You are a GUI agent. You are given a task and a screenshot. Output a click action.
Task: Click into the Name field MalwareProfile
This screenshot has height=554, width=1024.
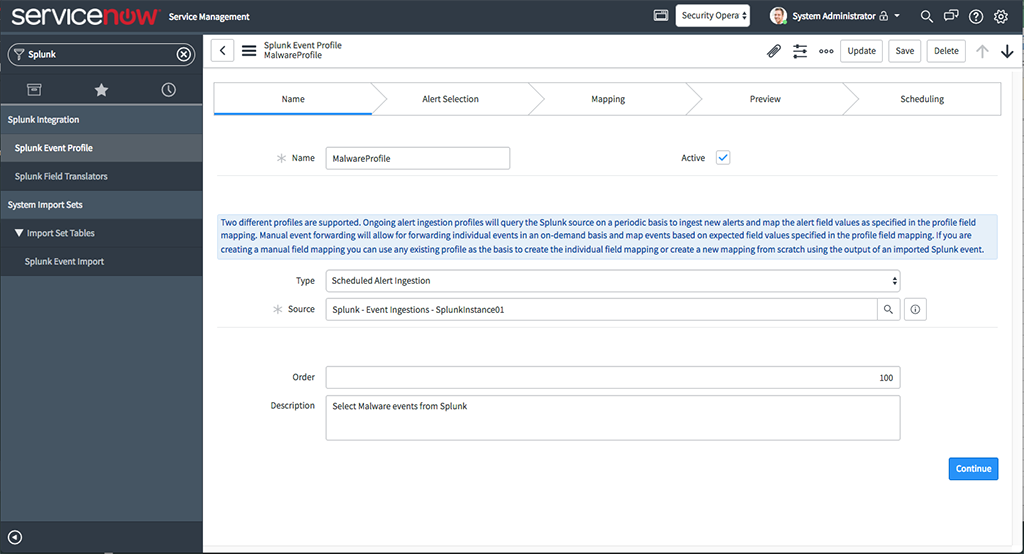tap(418, 158)
